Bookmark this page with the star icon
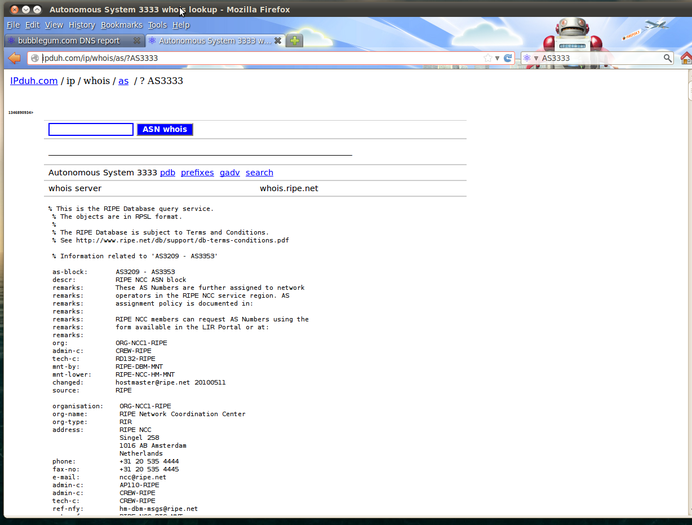The height and width of the screenshot is (525, 692). coord(488,58)
